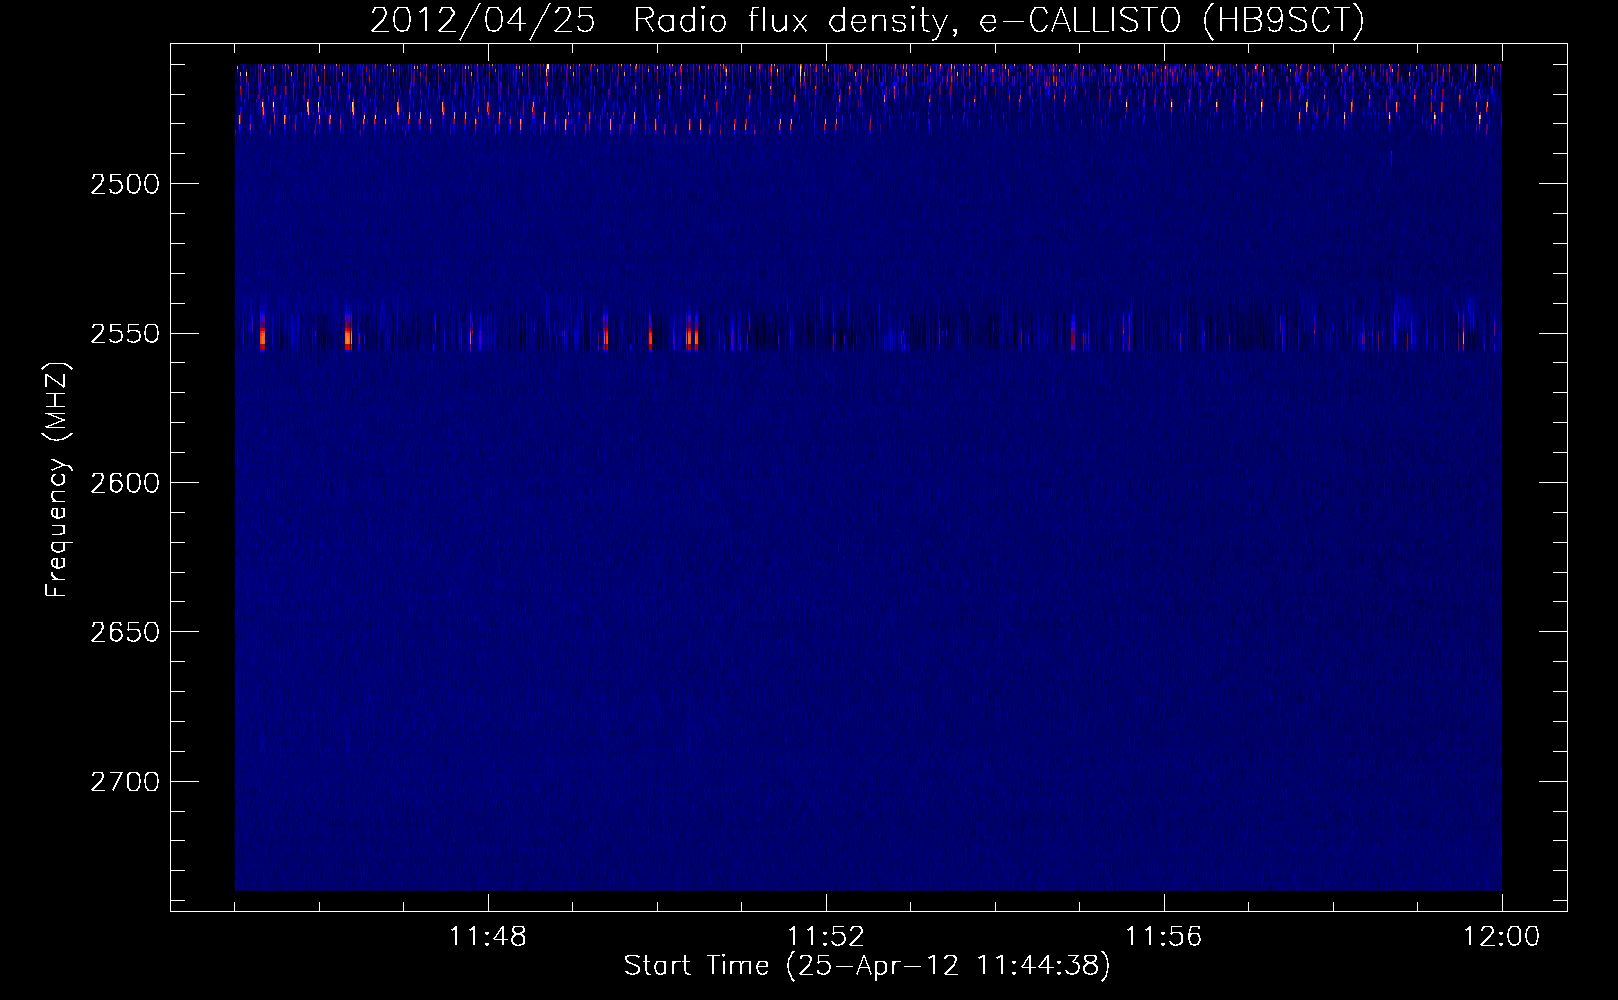
Task: Click the 11:52 time tick label
Action: tap(826, 937)
